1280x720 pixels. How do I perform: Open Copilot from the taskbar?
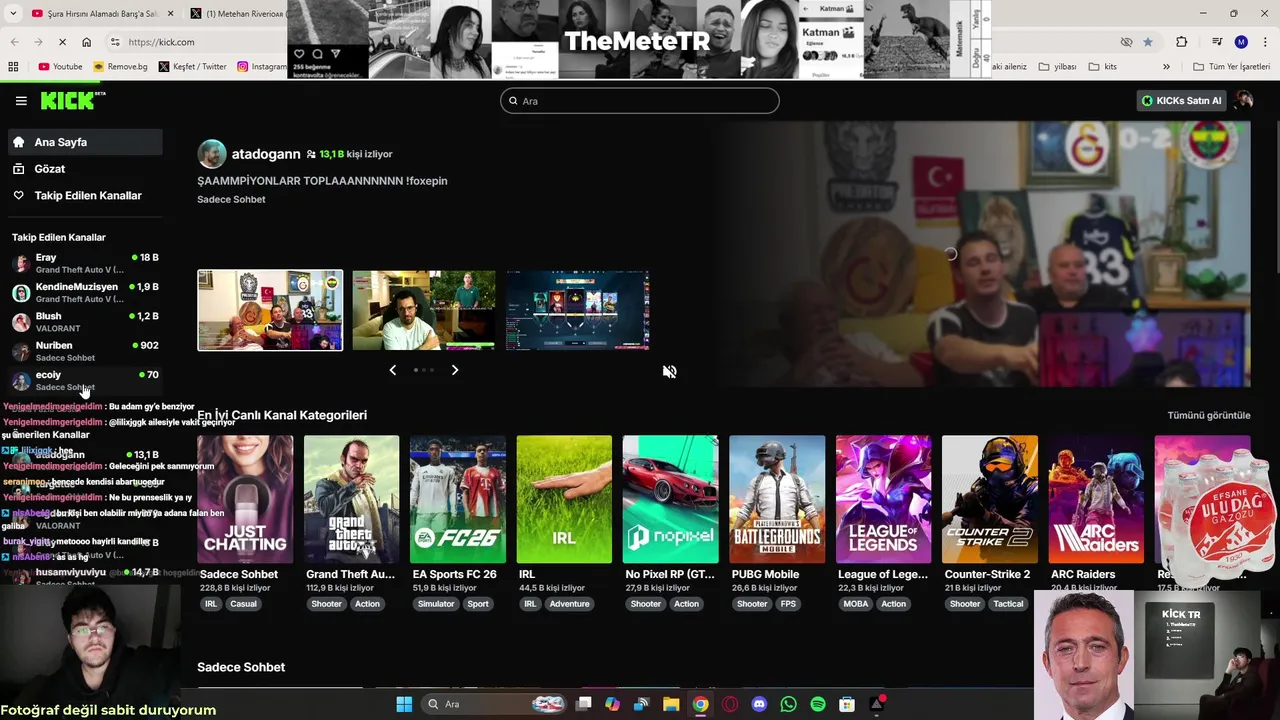[612, 704]
